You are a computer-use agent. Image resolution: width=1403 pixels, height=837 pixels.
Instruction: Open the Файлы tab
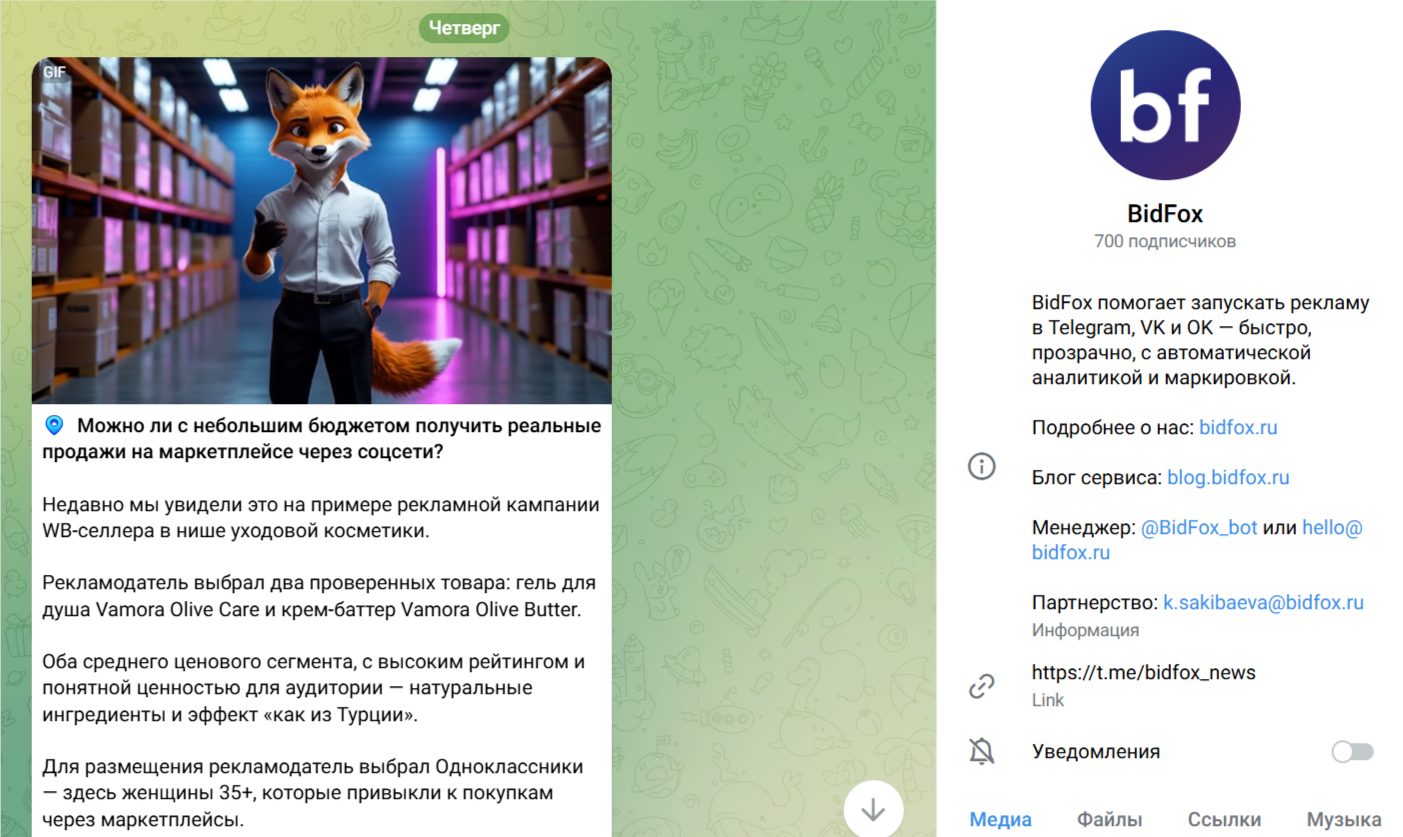click(1109, 819)
